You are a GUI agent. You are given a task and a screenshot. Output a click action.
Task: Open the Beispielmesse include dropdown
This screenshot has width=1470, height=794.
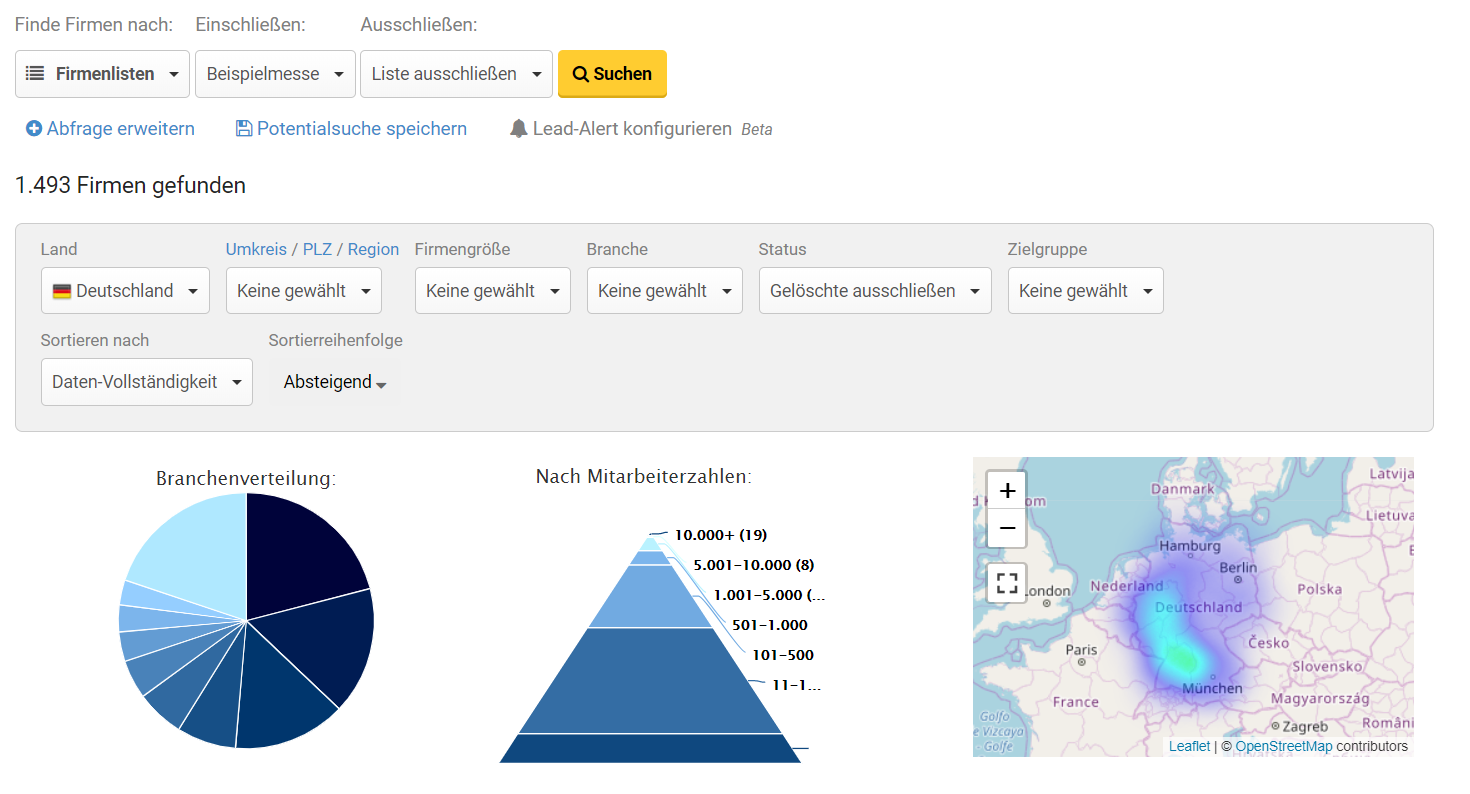click(x=275, y=74)
